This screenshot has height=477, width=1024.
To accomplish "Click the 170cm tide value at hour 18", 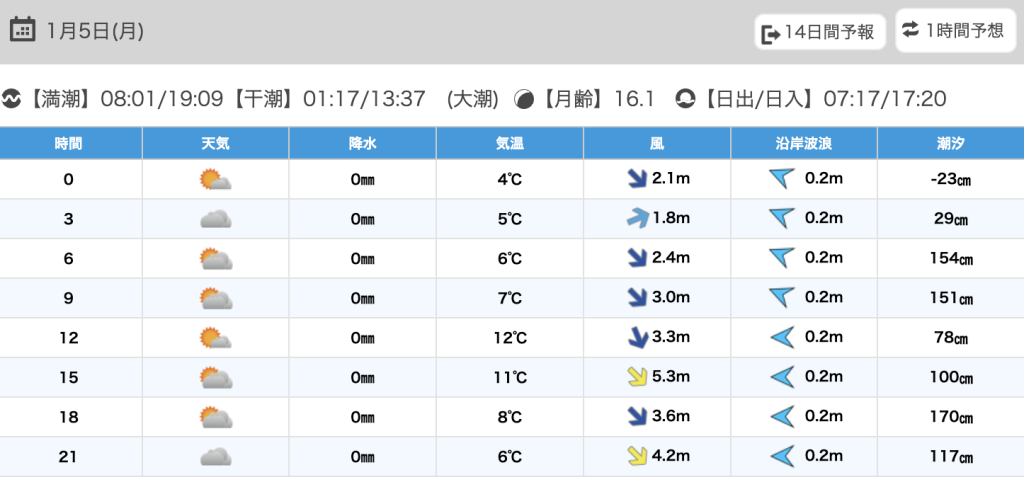I will click(950, 417).
